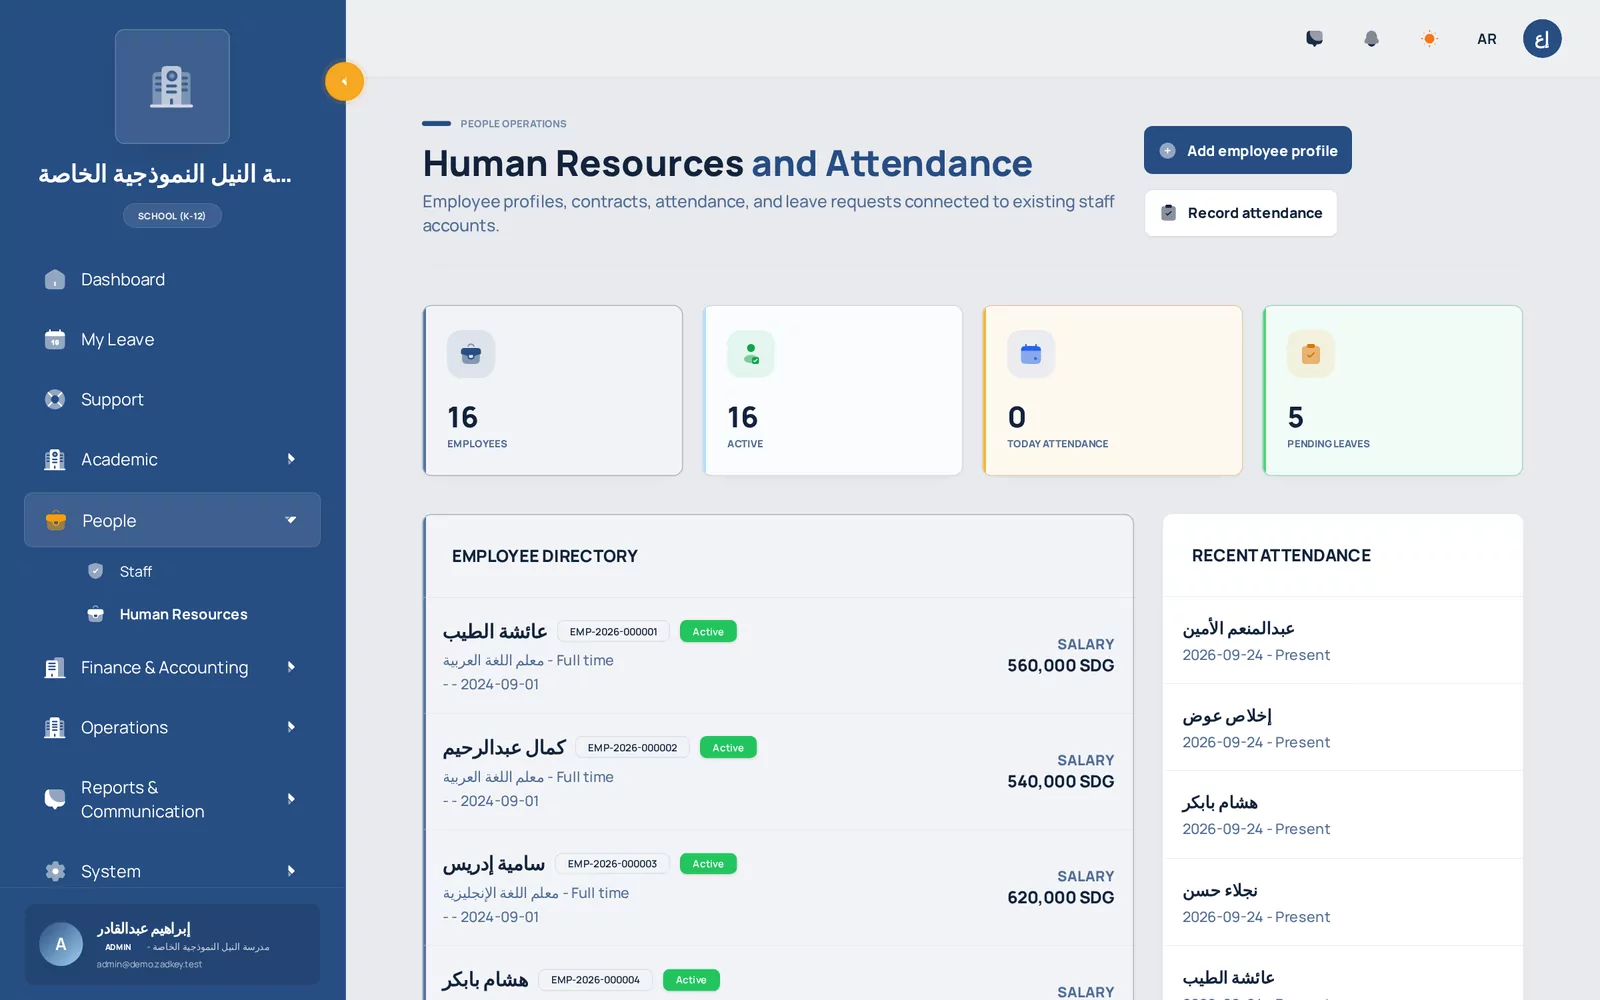This screenshot has width=1600, height=1000.
Task: Click the Support lifebuoy icon
Action: (x=55, y=400)
